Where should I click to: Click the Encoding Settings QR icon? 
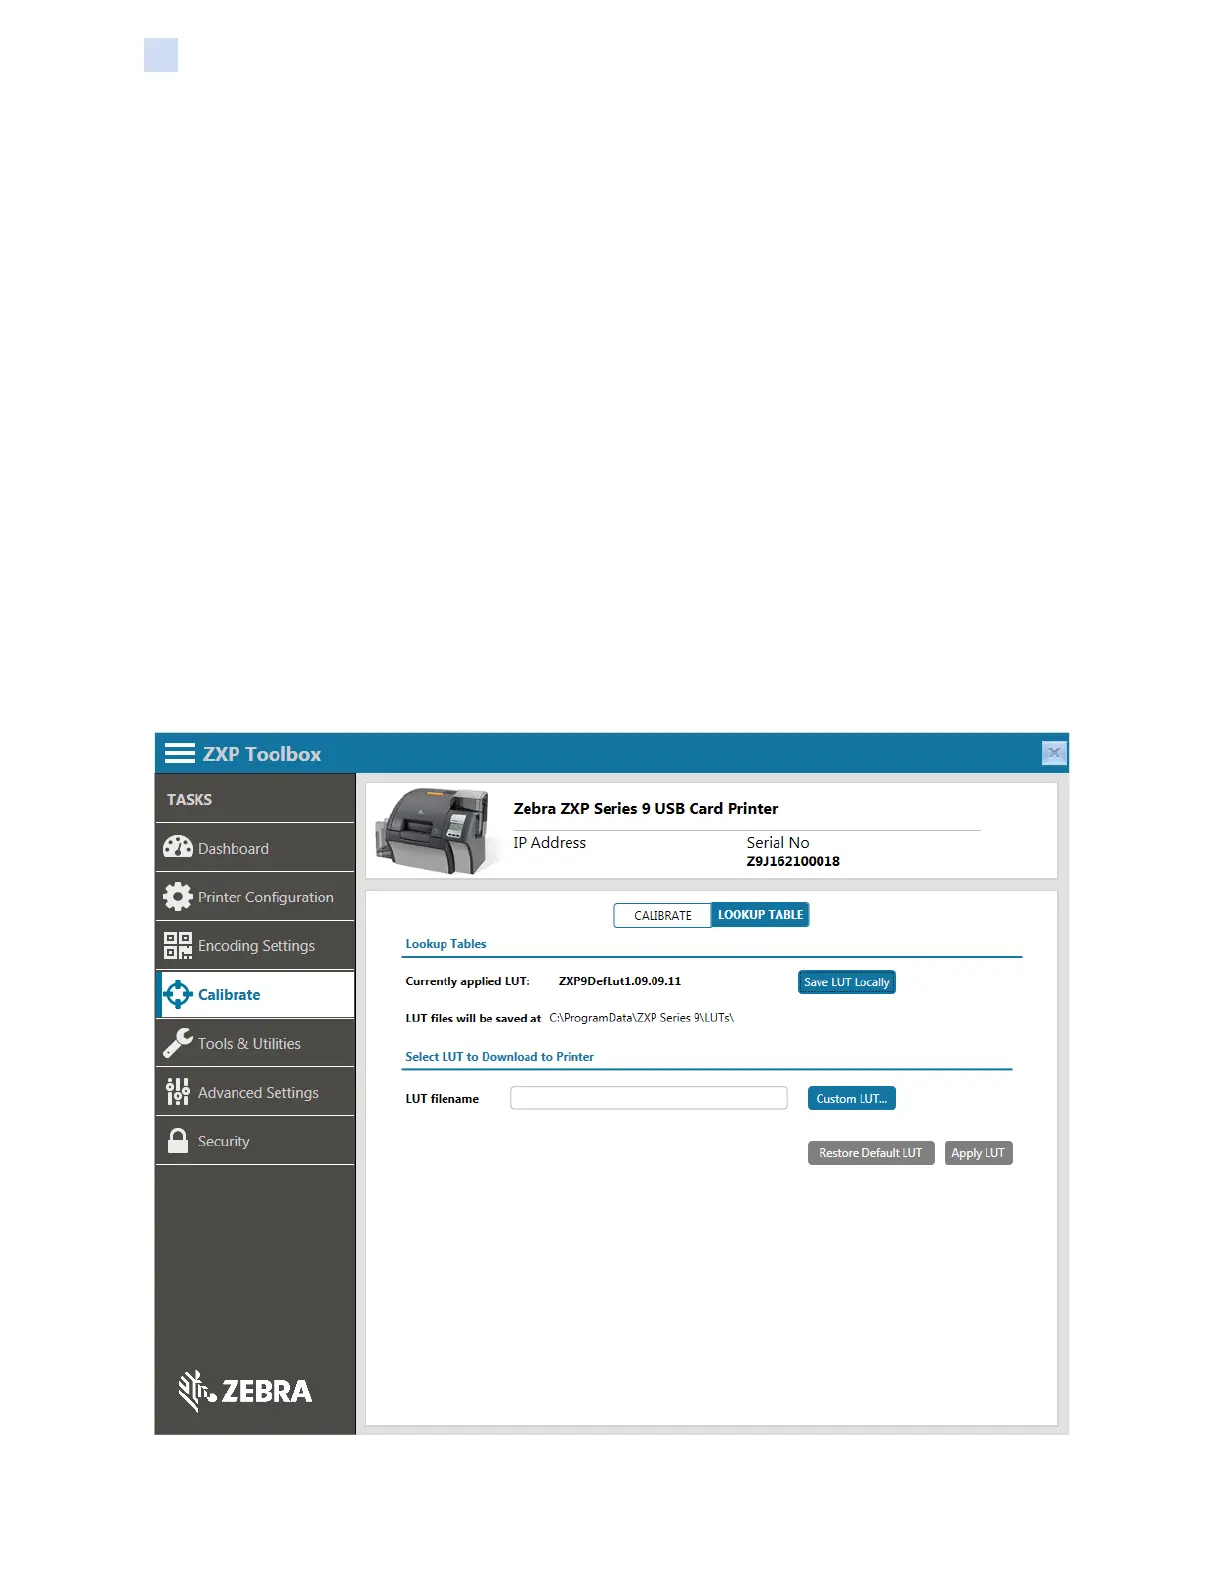(x=178, y=945)
